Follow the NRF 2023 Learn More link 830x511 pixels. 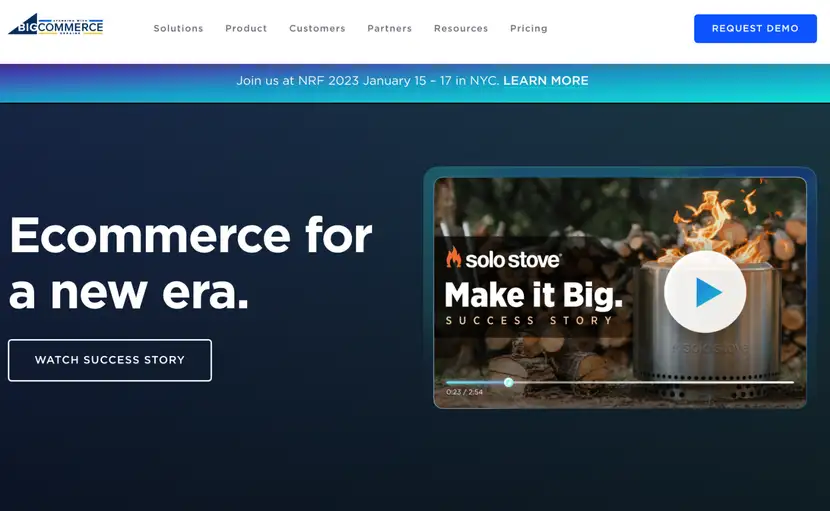tap(546, 80)
